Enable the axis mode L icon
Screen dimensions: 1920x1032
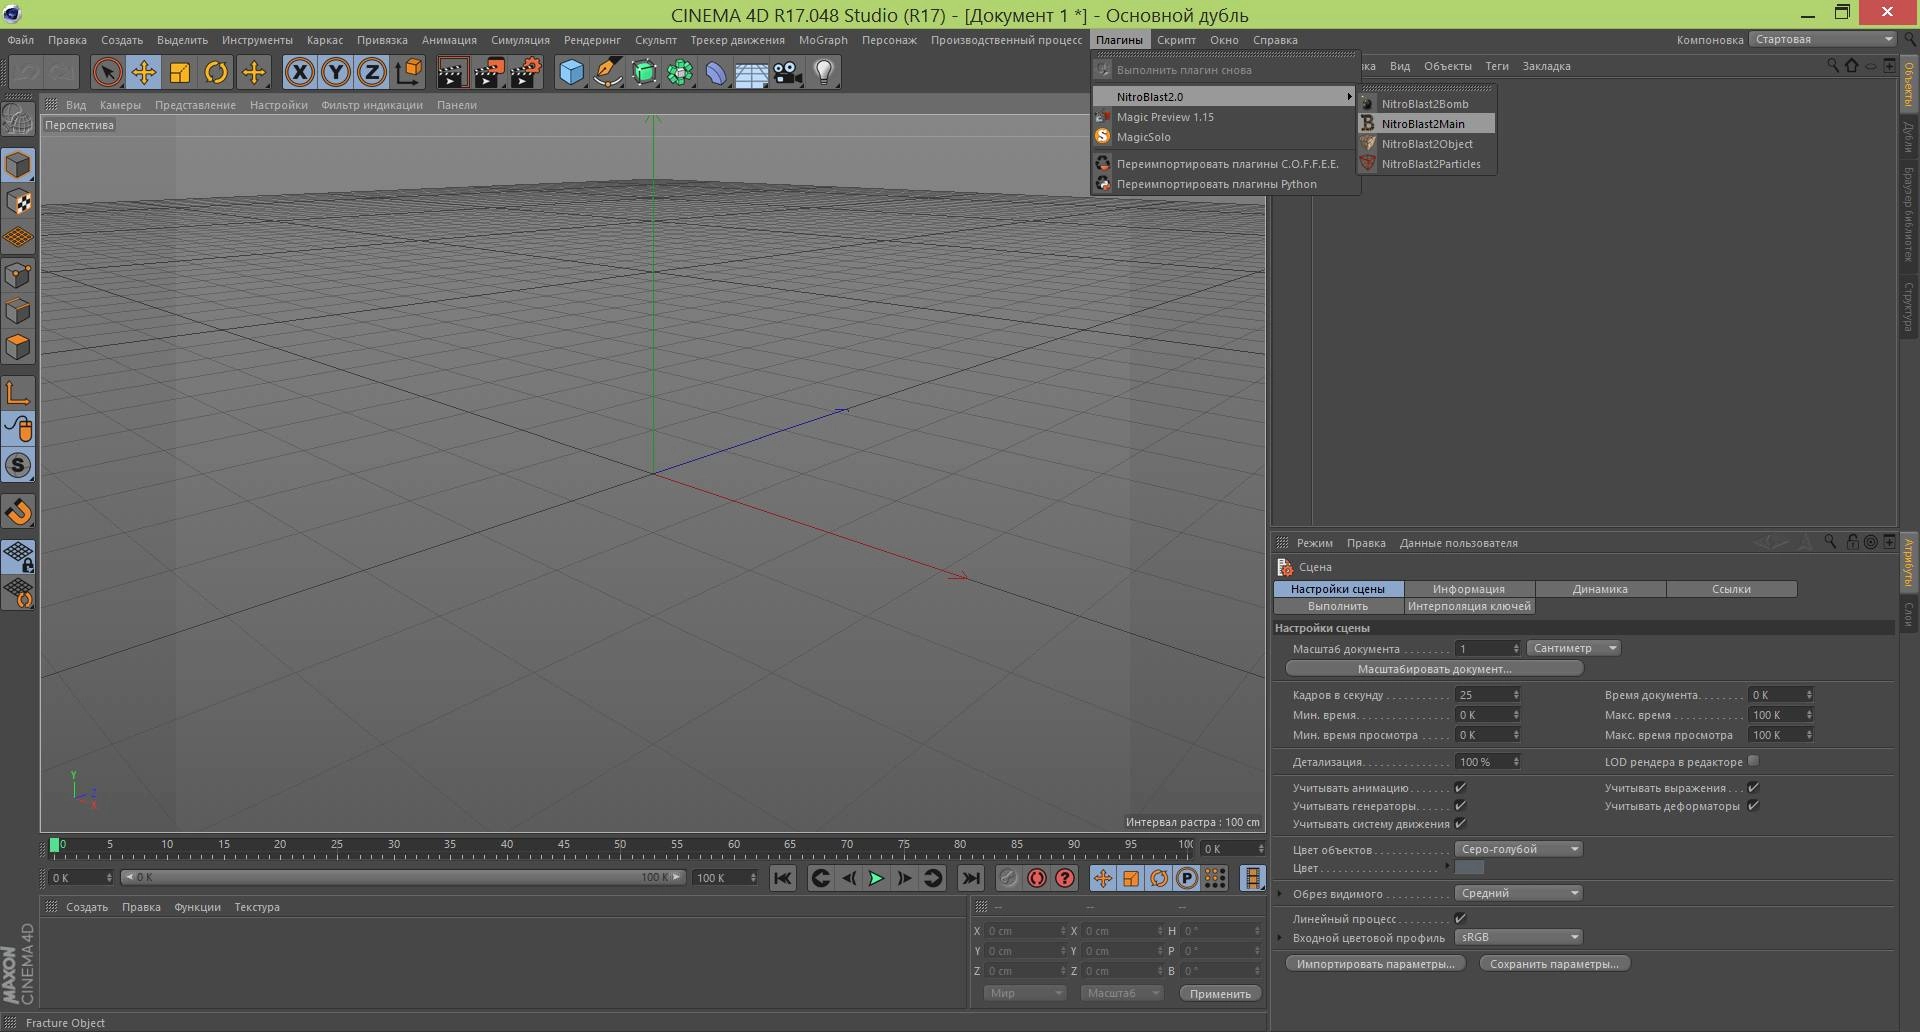pyautogui.click(x=18, y=393)
